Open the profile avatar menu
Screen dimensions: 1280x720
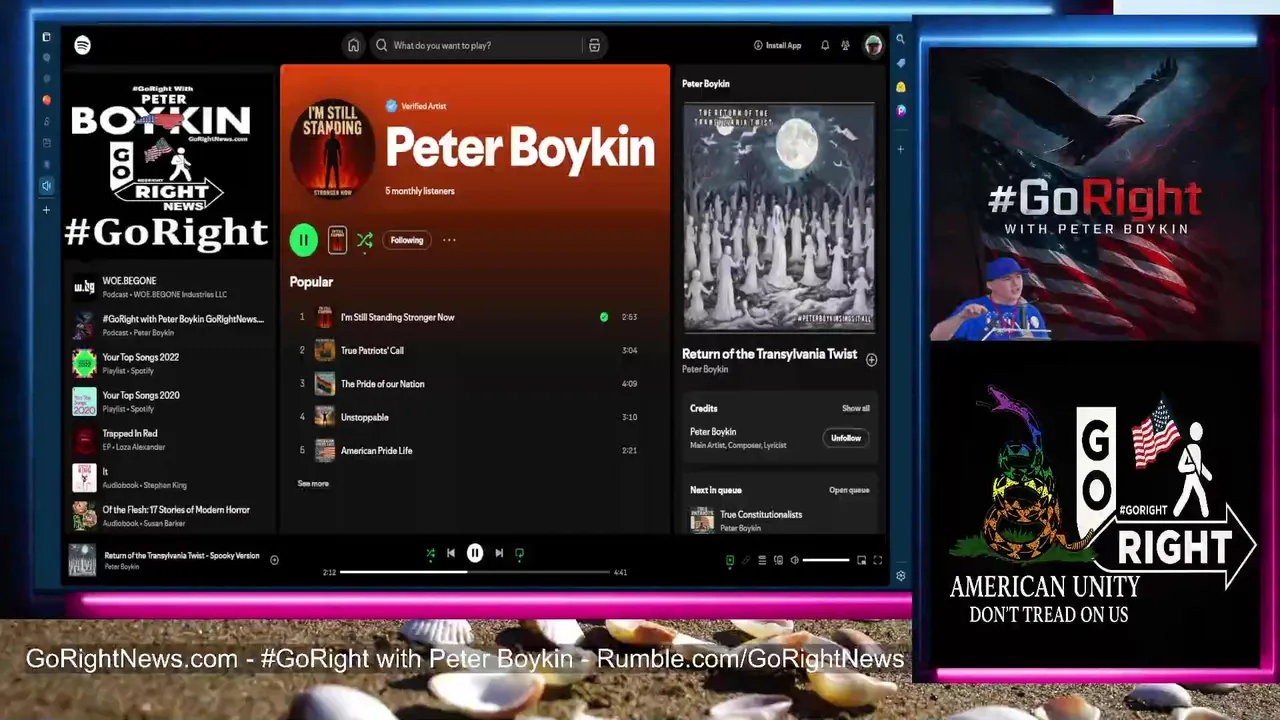873,45
